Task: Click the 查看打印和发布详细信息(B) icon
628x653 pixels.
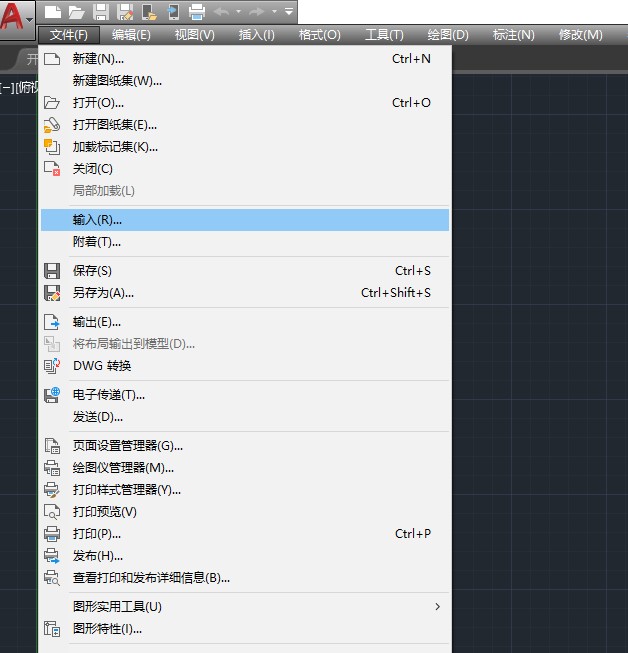Action: (52, 578)
